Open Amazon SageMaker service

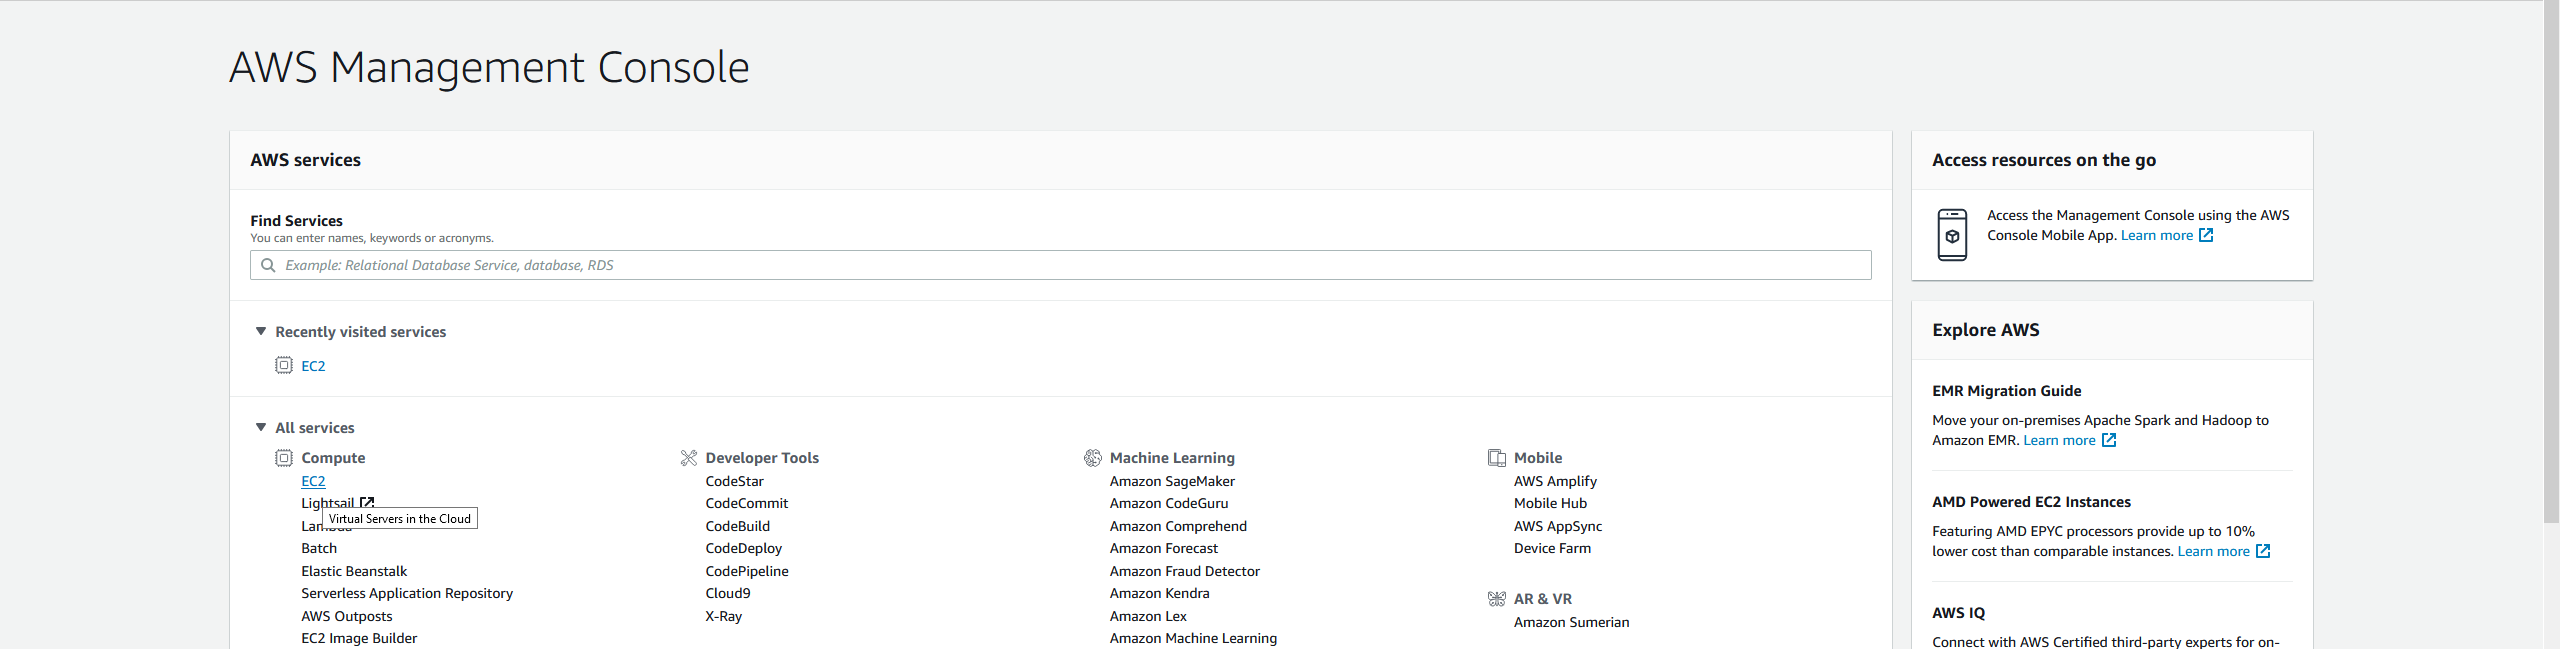tap(1172, 481)
